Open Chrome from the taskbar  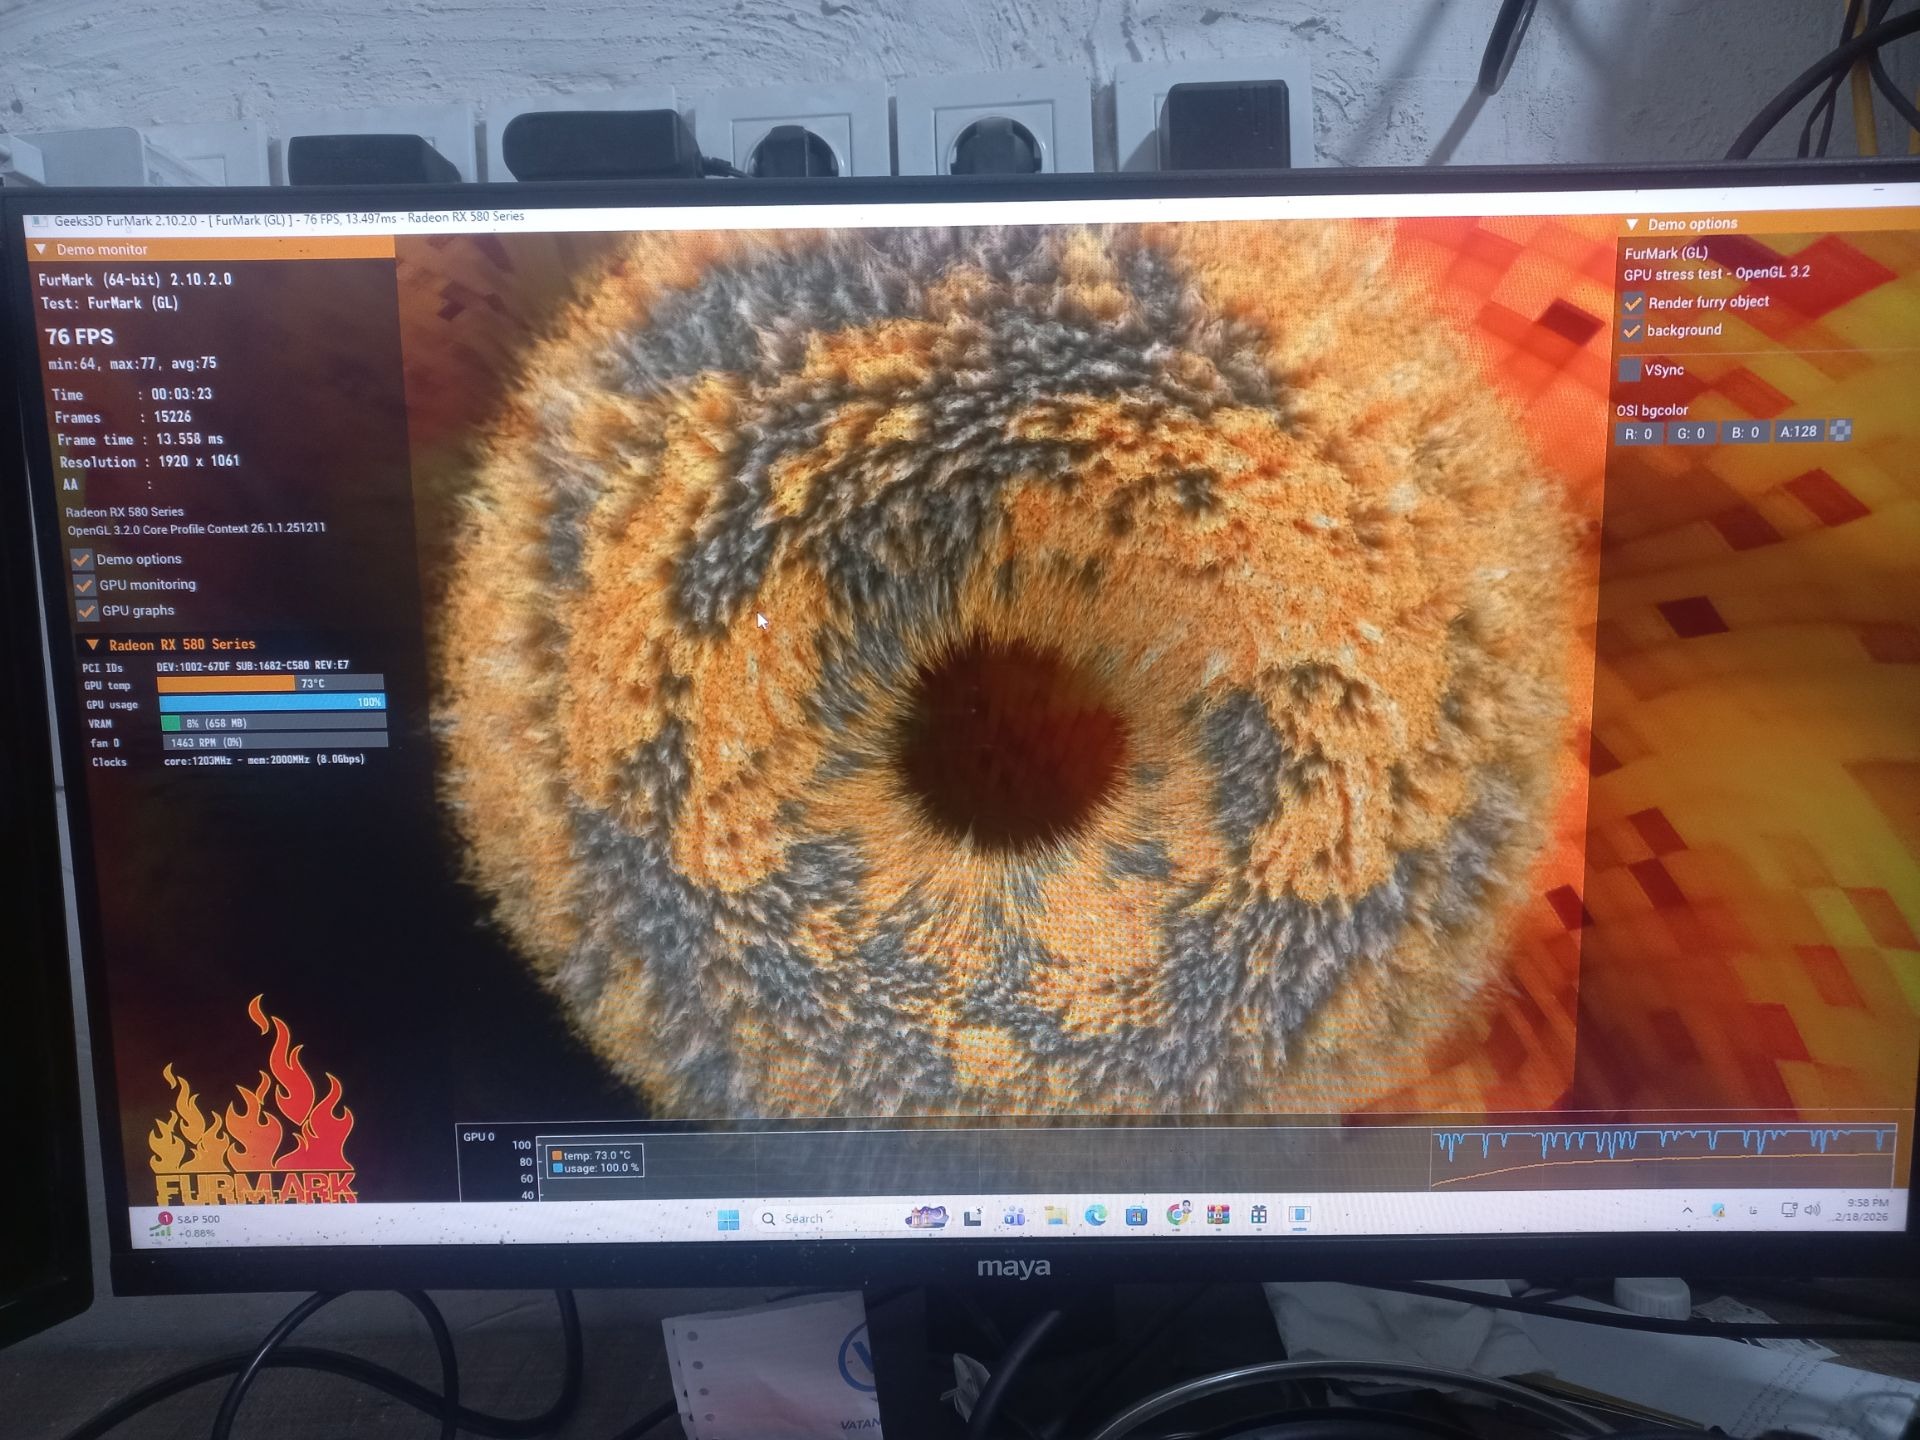[1177, 1215]
